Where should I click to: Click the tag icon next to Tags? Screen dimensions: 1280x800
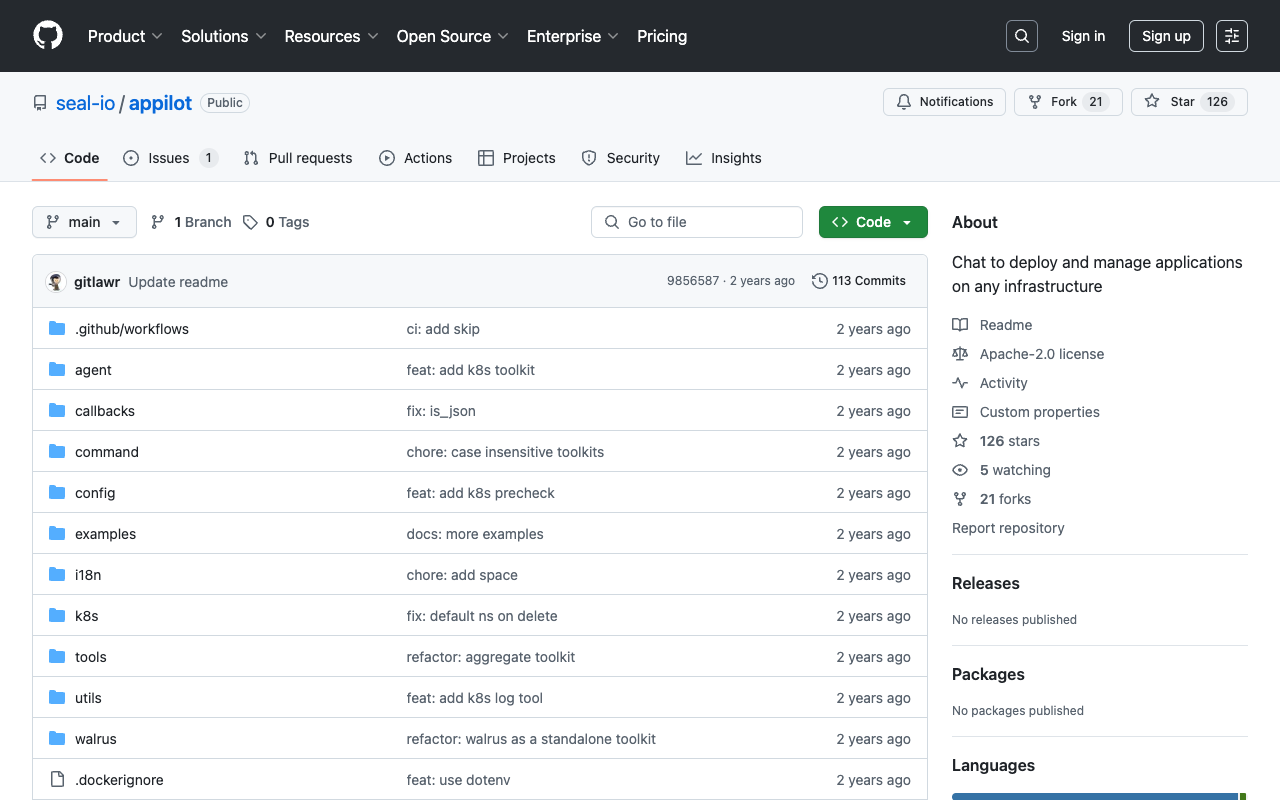251,222
